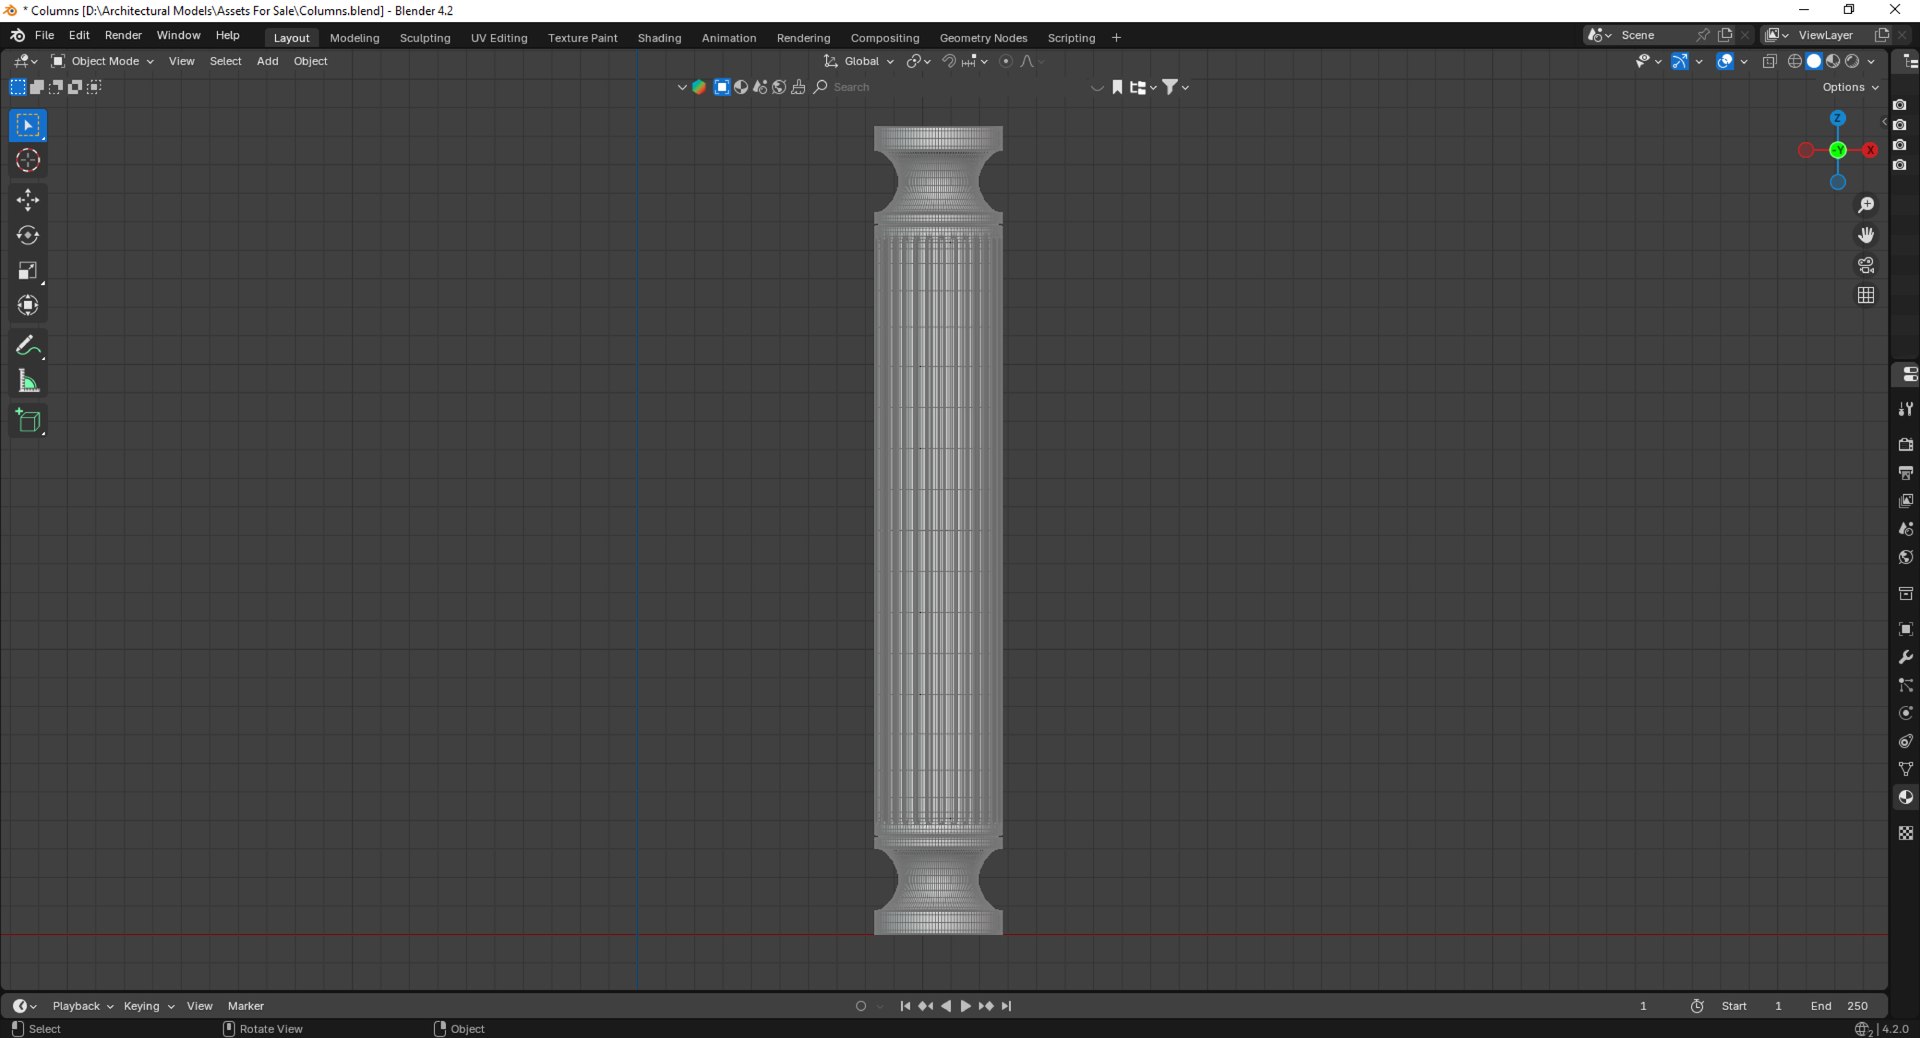Select the Add Cube tool
Viewport: 1920px width, 1038px height.
(x=28, y=421)
